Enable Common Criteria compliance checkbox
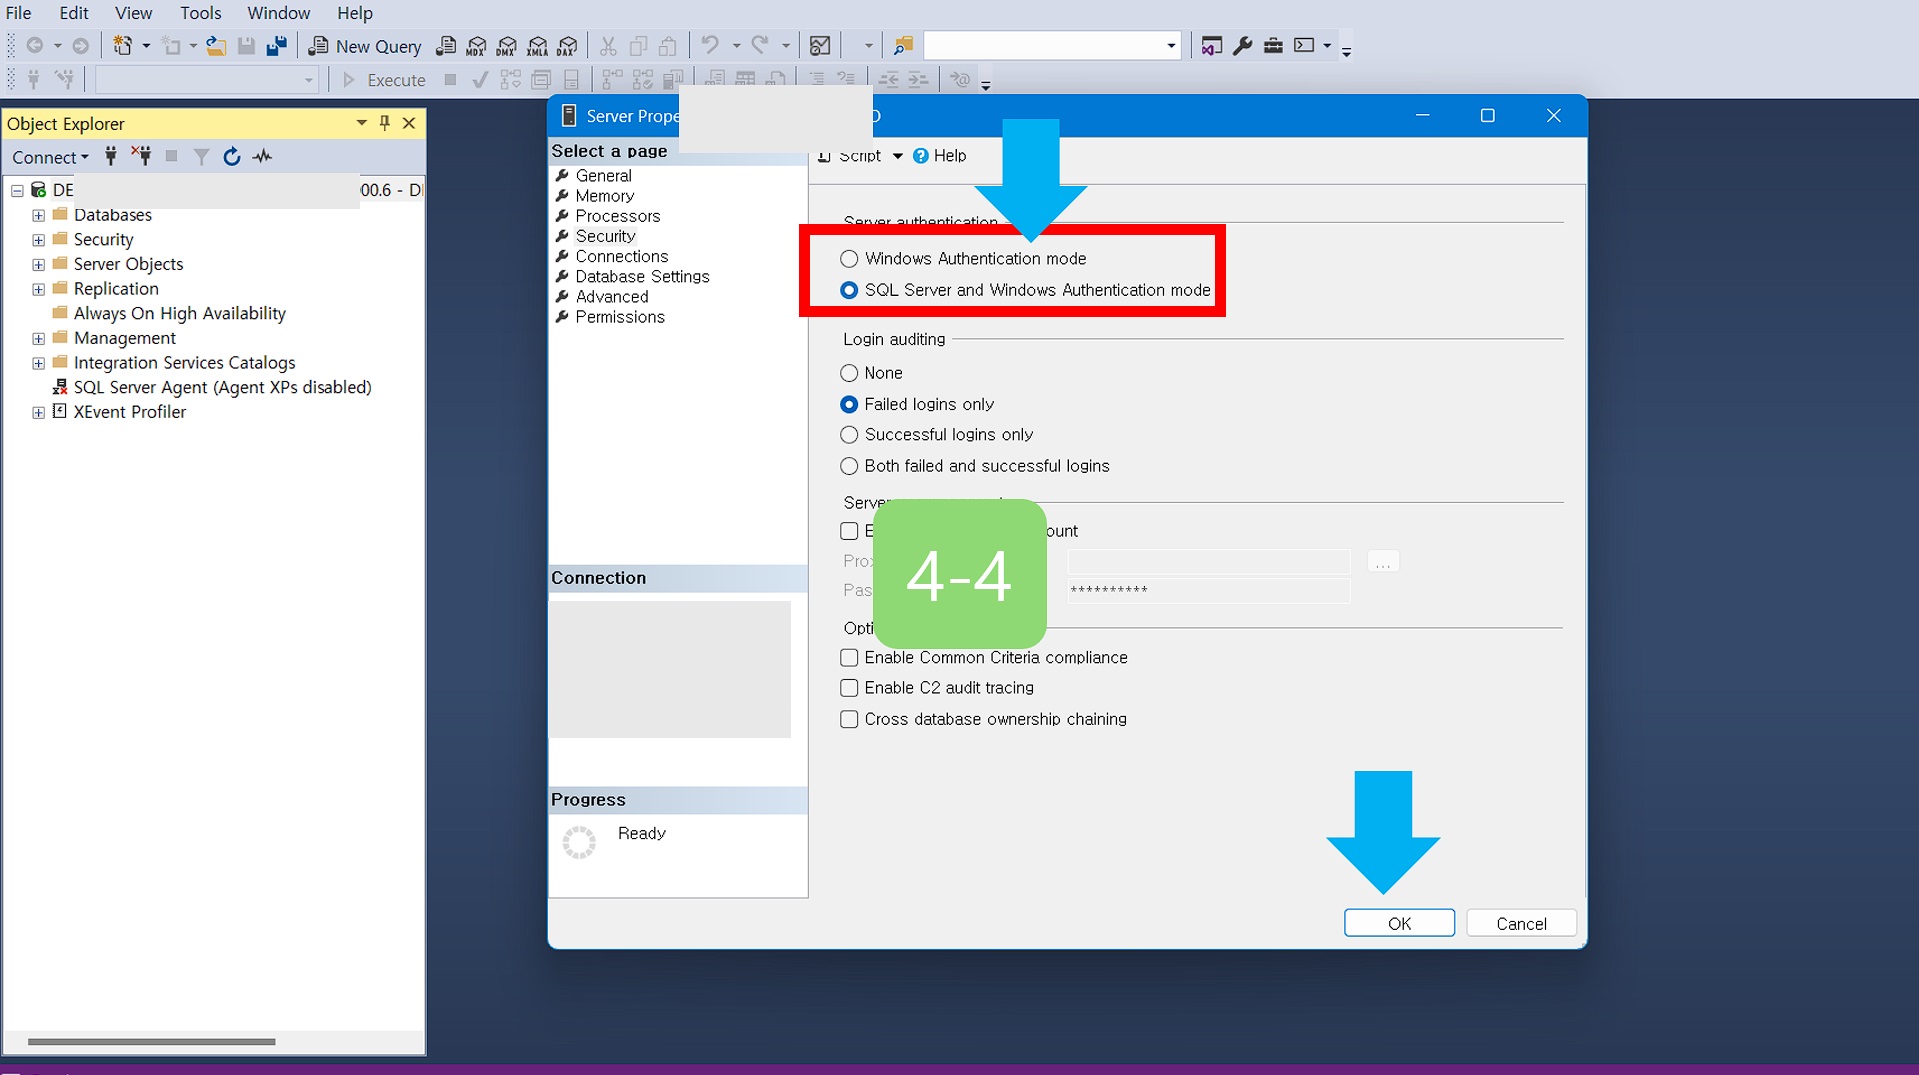 coord(849,658)
